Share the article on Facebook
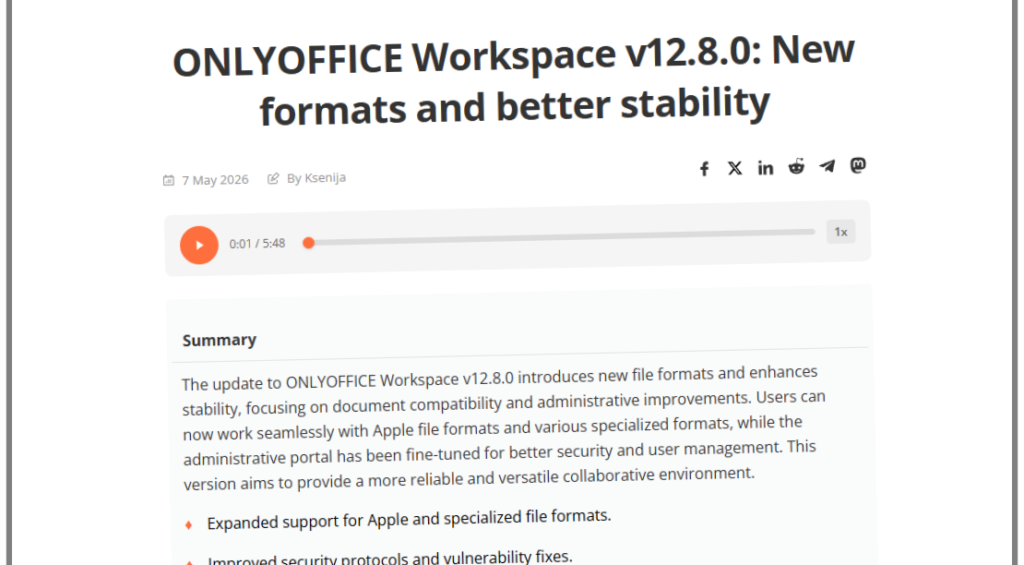The image size is (1024, 565). [x=704, y=169]
